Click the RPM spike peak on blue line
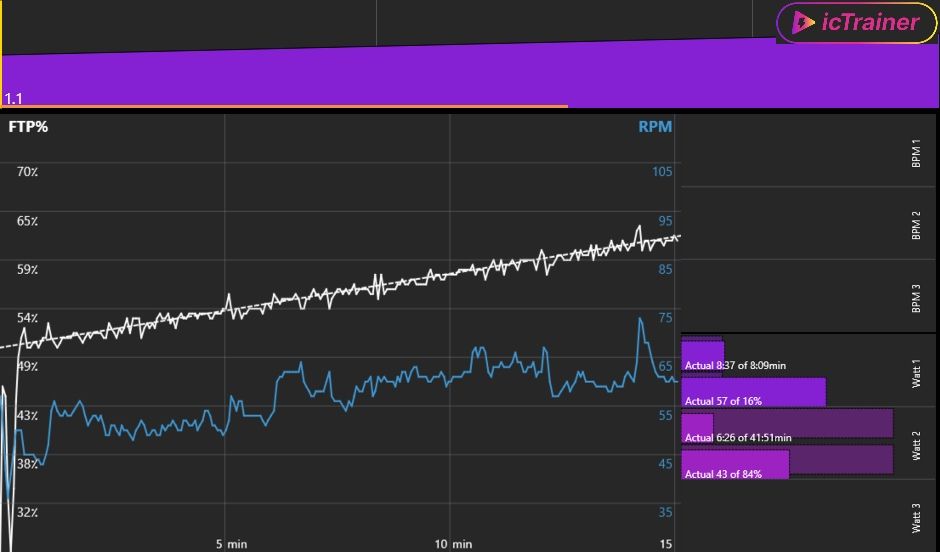This screenshot has height=552, width=940. click(x=639, y=320)
